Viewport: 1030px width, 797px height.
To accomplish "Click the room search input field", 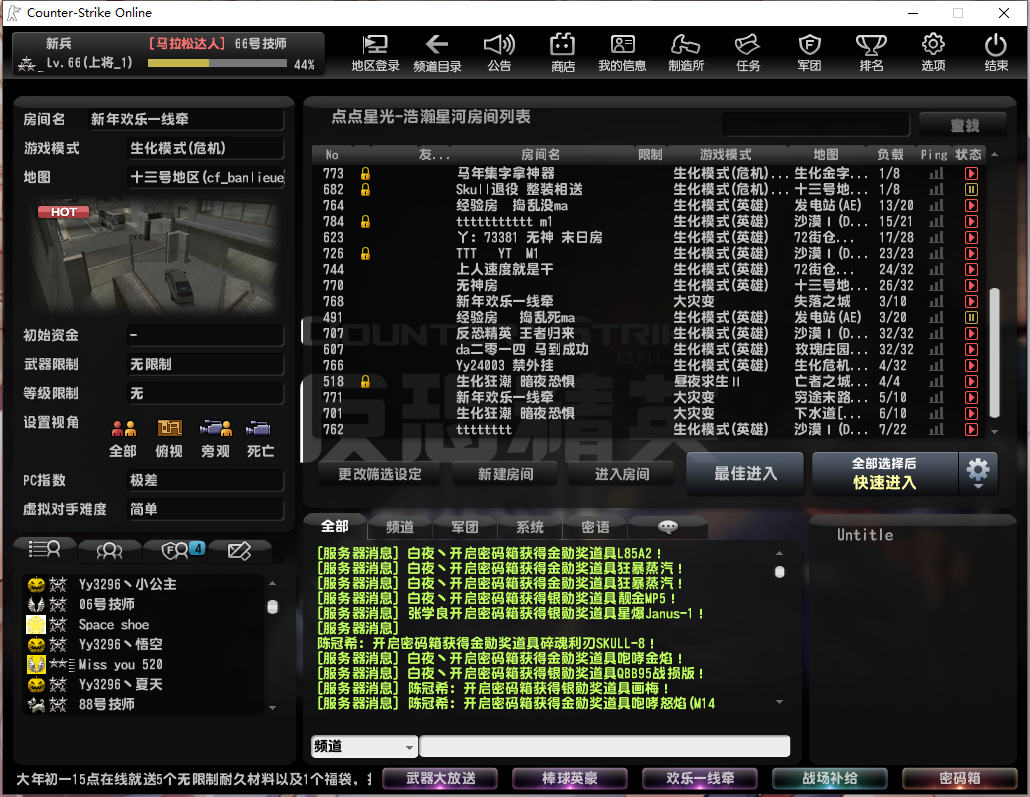I will [816, 124].
